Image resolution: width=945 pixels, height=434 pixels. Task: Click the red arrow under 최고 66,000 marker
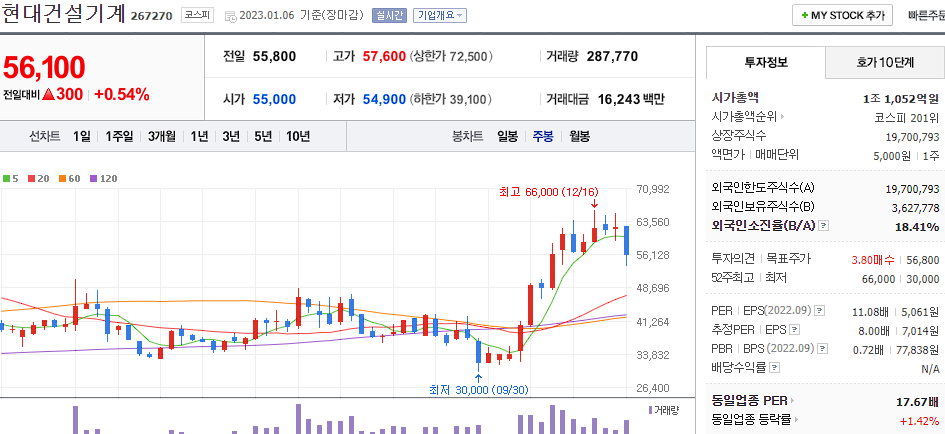[x=594, y=206]
